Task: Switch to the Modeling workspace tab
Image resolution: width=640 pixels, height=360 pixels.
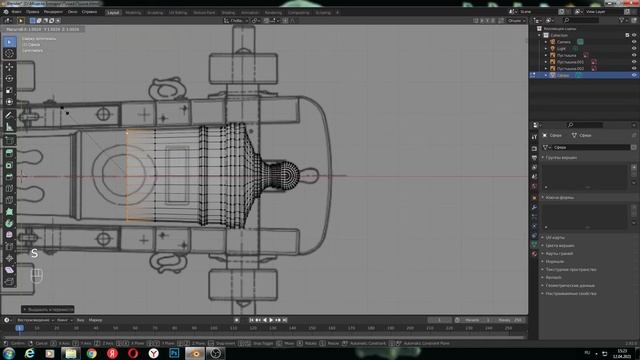Action: (x=133, y=13)
